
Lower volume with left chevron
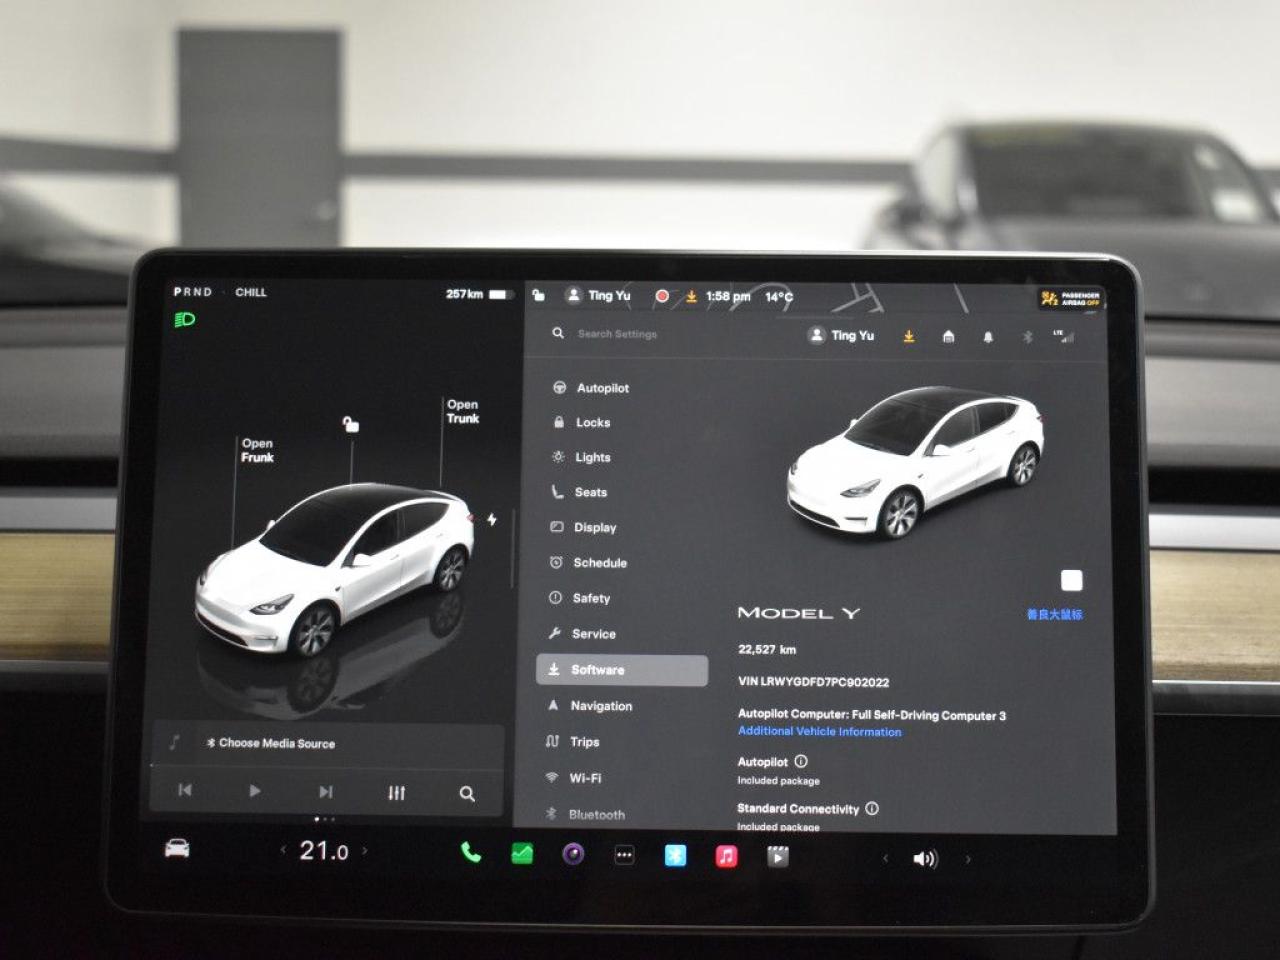885,858
